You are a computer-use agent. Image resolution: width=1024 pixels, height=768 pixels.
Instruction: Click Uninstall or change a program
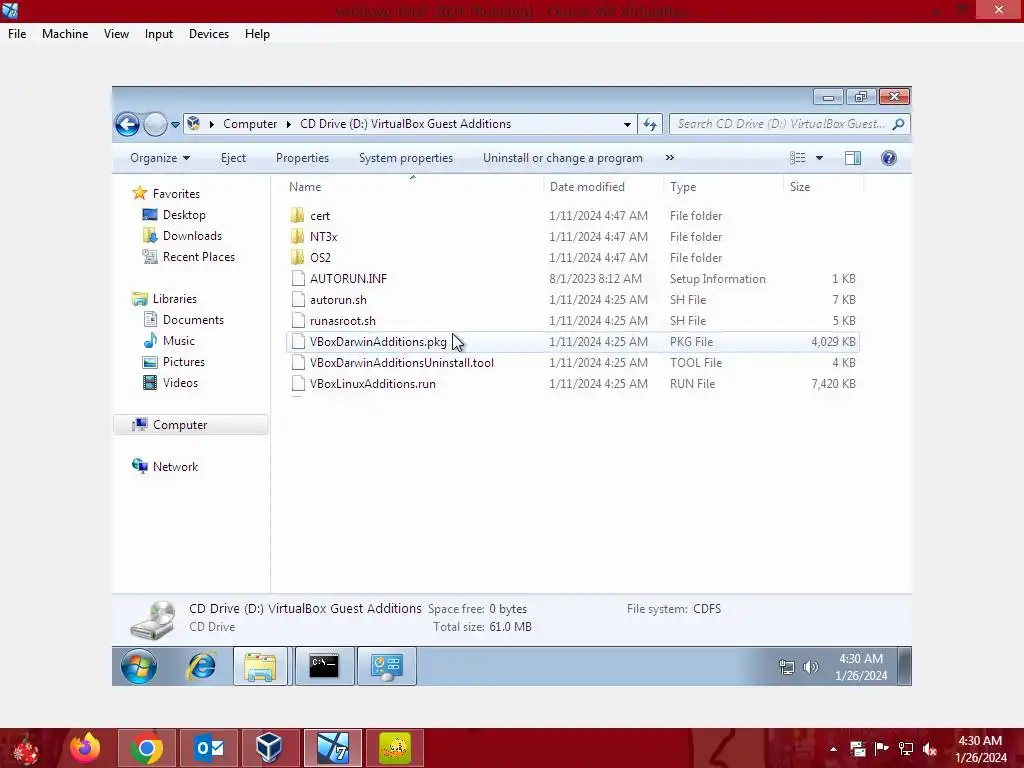click(x=563, y=158)
